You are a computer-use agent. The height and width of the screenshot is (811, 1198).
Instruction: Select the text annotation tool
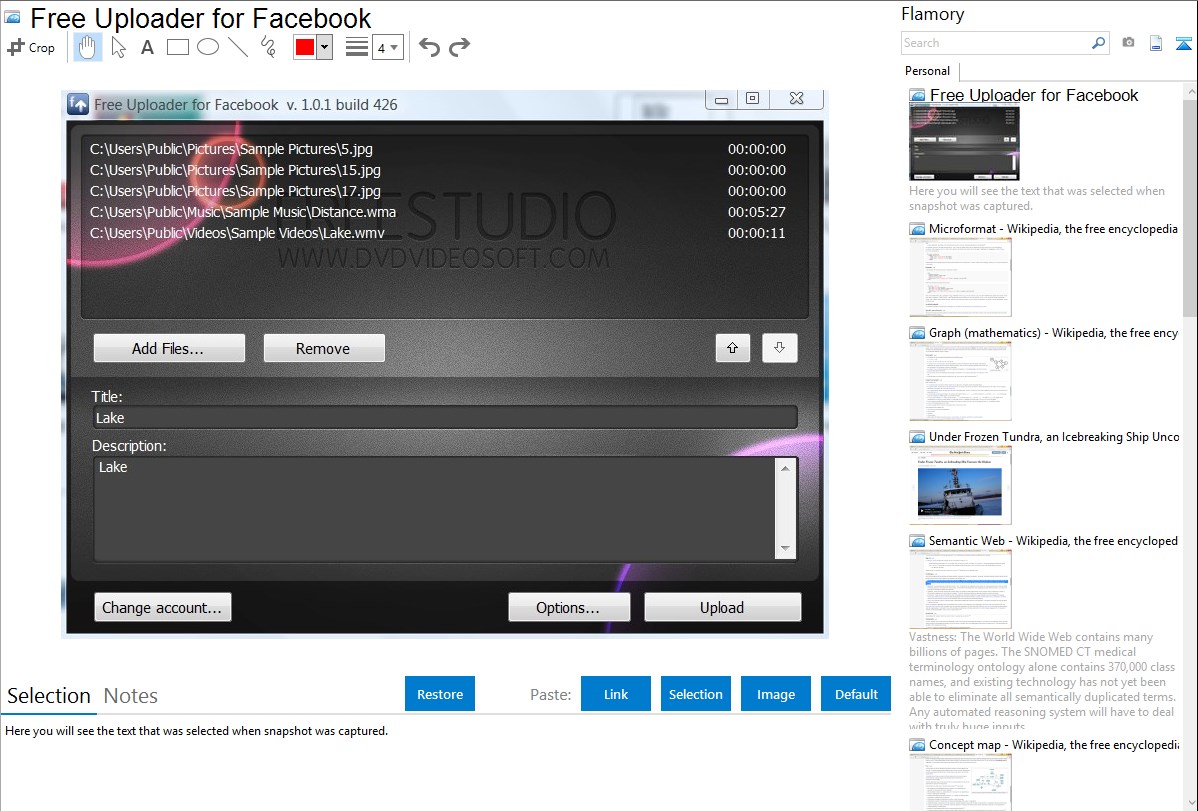tap(147, 47)
